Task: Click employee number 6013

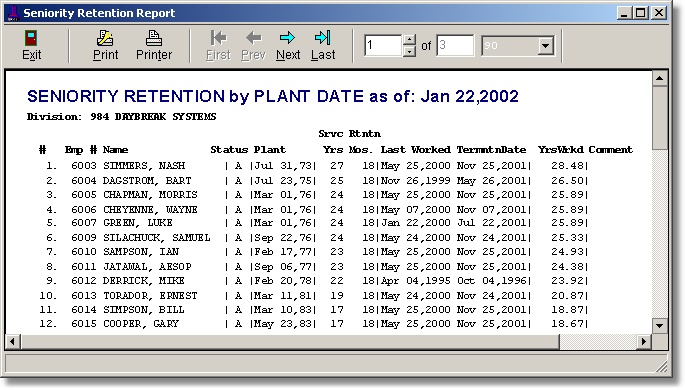Action: [x=84, y=296]
